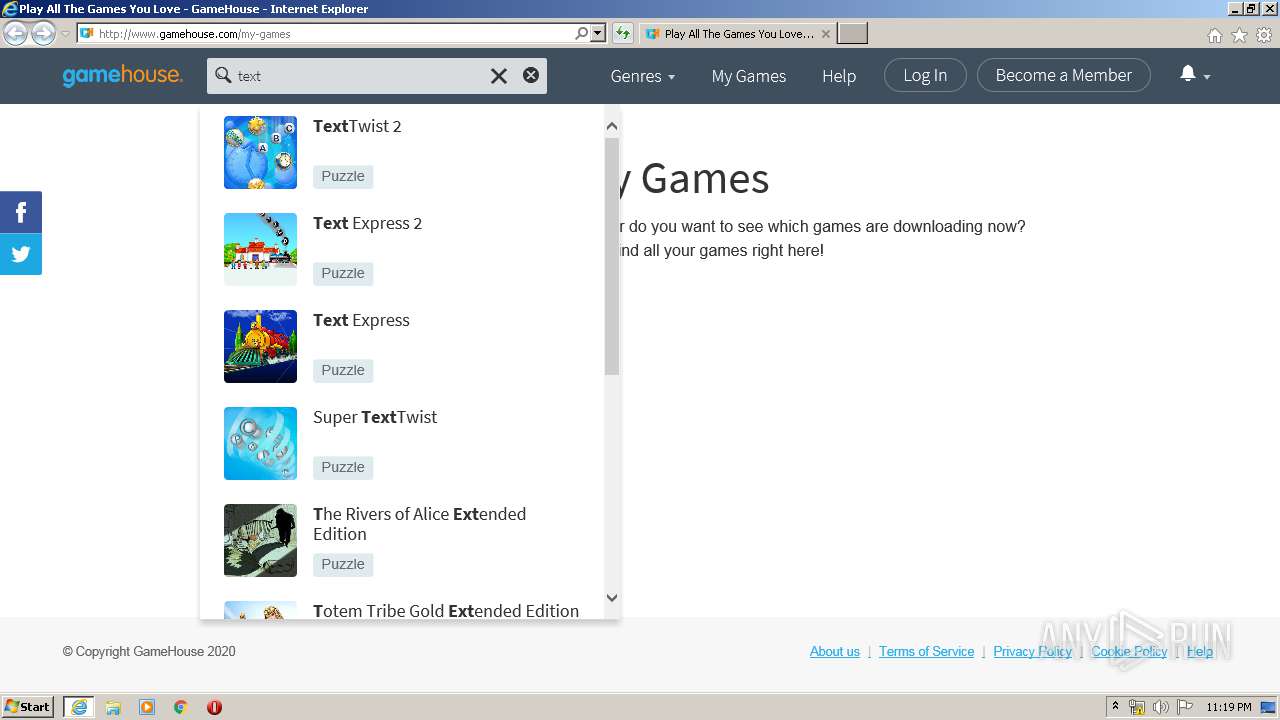Select the Text Express result title
Screen dimensions: 1280x720
(x=361, y=320)
